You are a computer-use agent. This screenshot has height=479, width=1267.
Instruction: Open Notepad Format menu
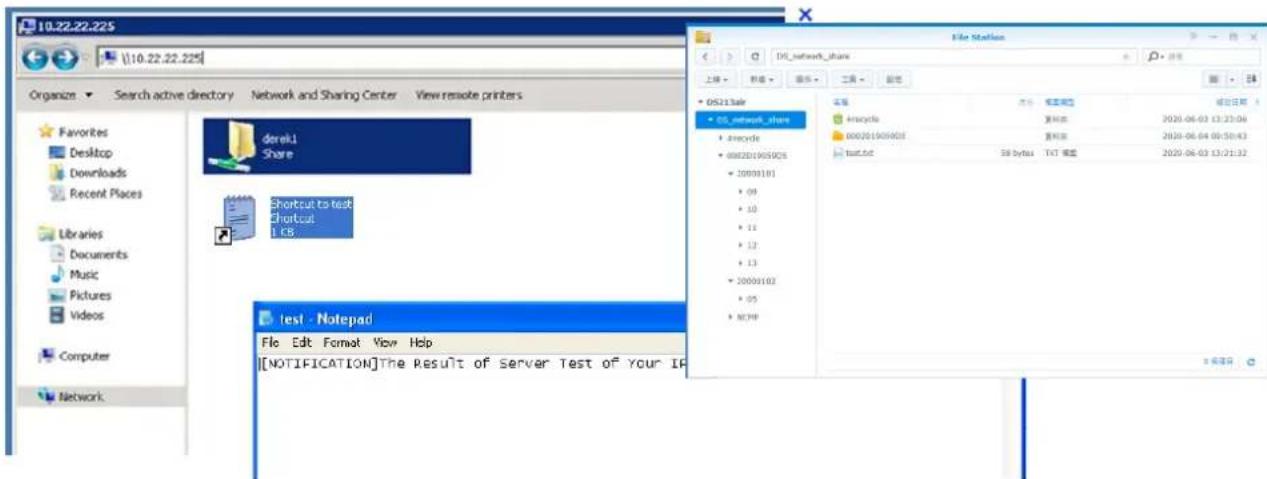click(341, 341)
